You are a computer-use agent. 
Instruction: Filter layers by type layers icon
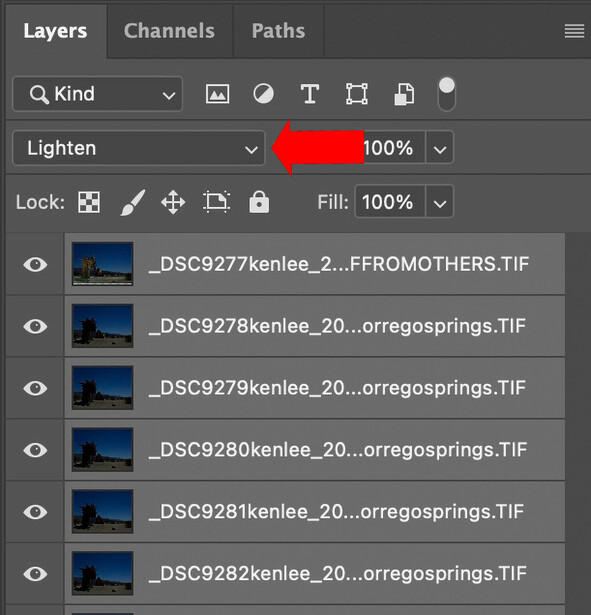click(310, 94)
